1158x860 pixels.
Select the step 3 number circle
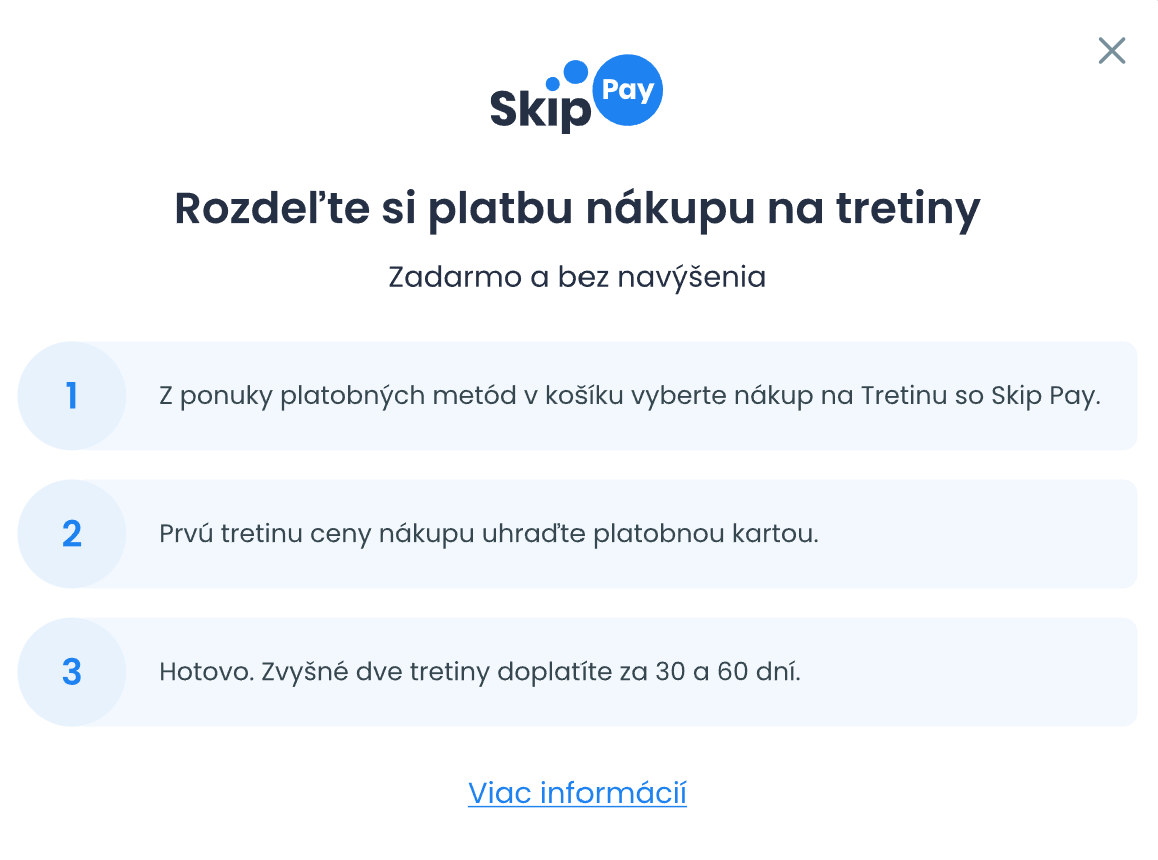[x=72, y=672]
